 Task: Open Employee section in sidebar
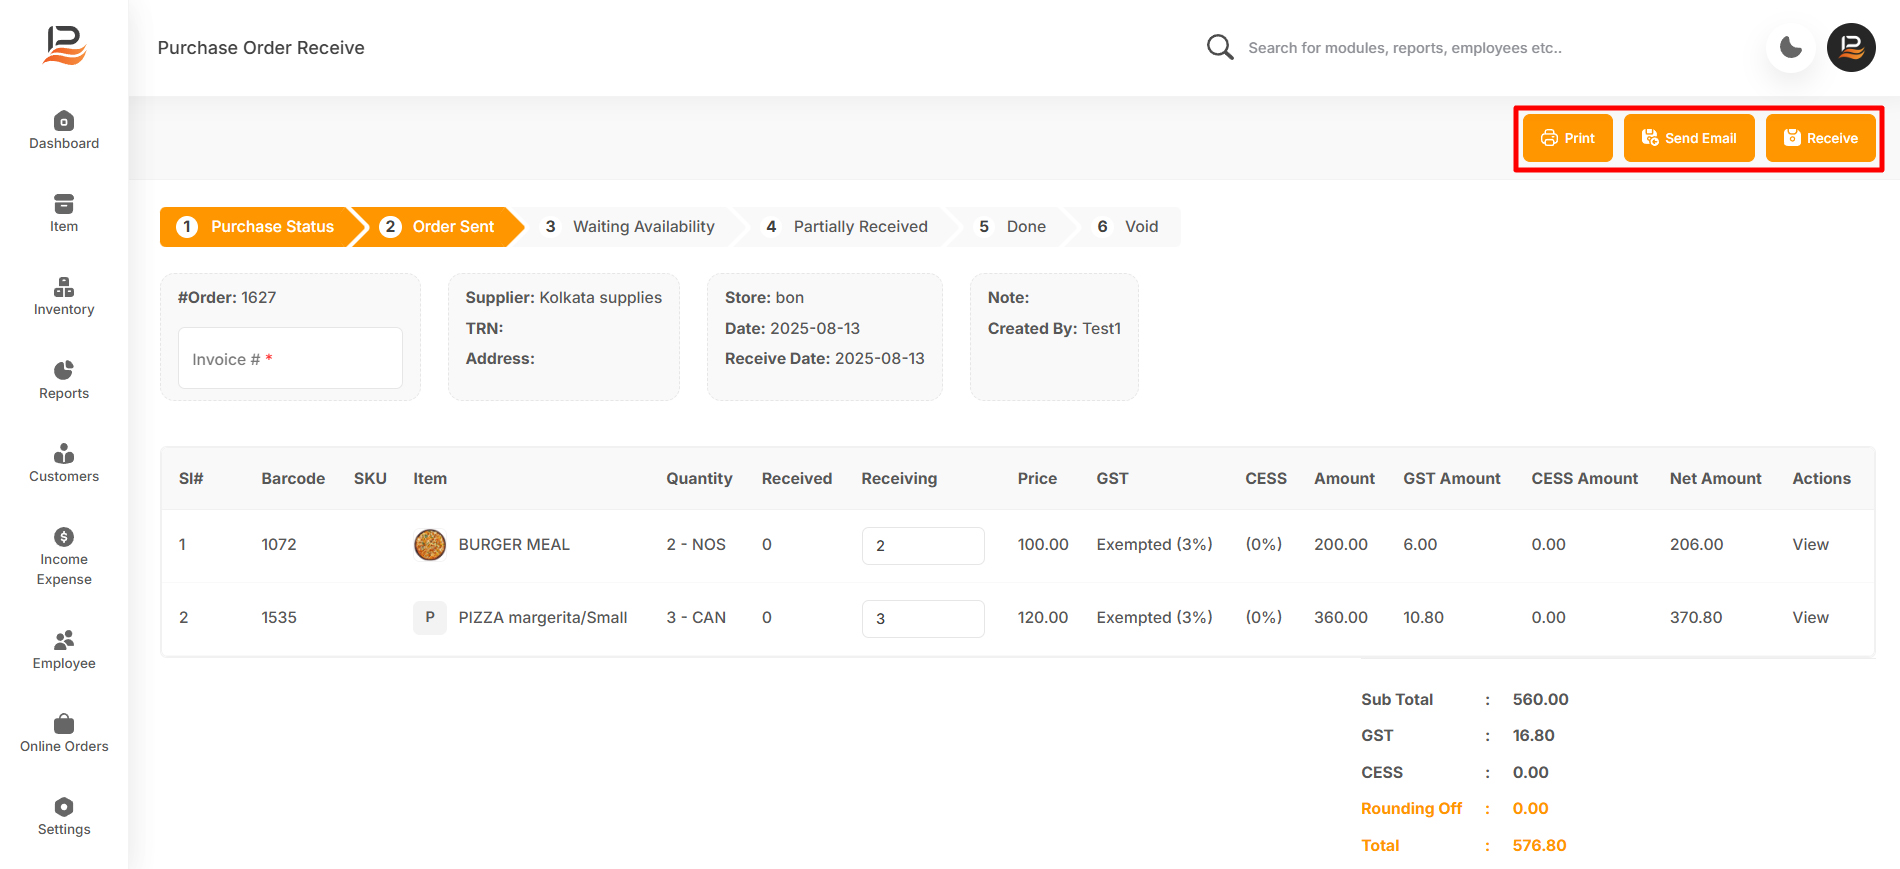[64, 650]
